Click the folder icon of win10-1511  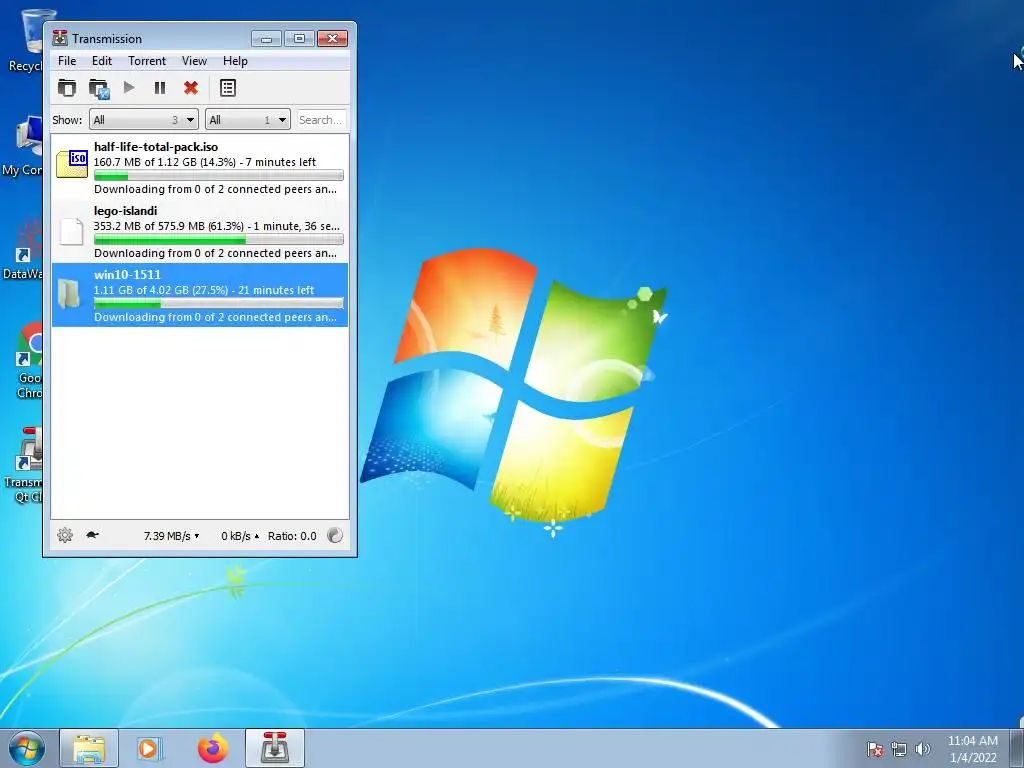pyautogui.click(x=69, y=294)
